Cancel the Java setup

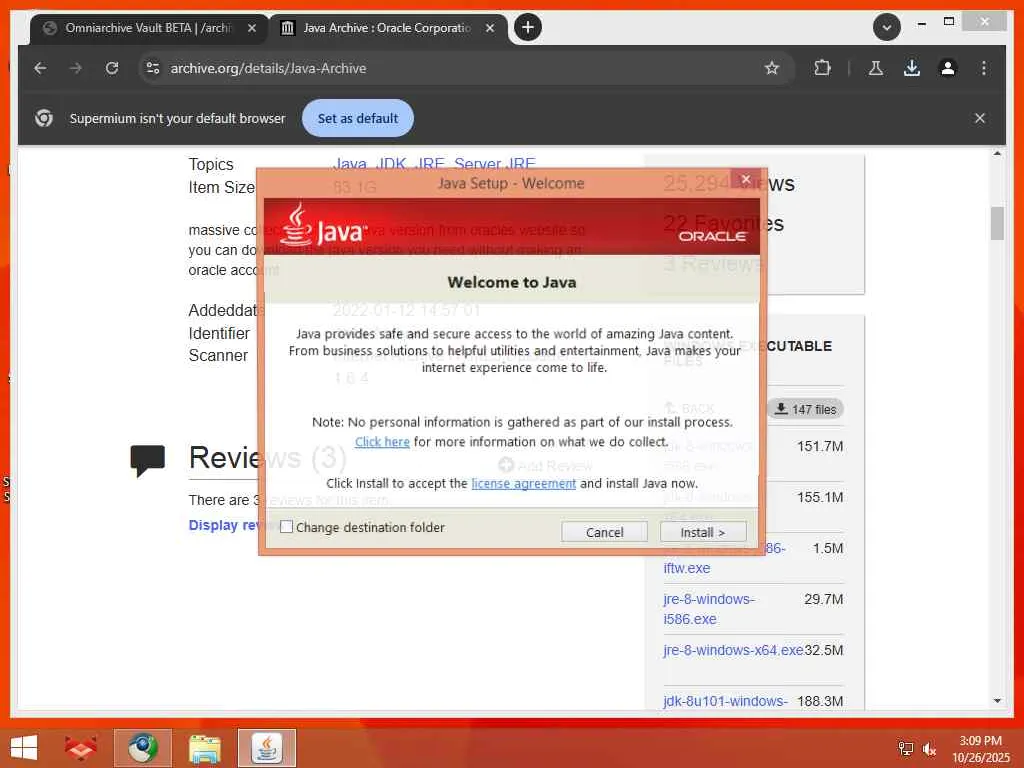[x=604, y=532]
